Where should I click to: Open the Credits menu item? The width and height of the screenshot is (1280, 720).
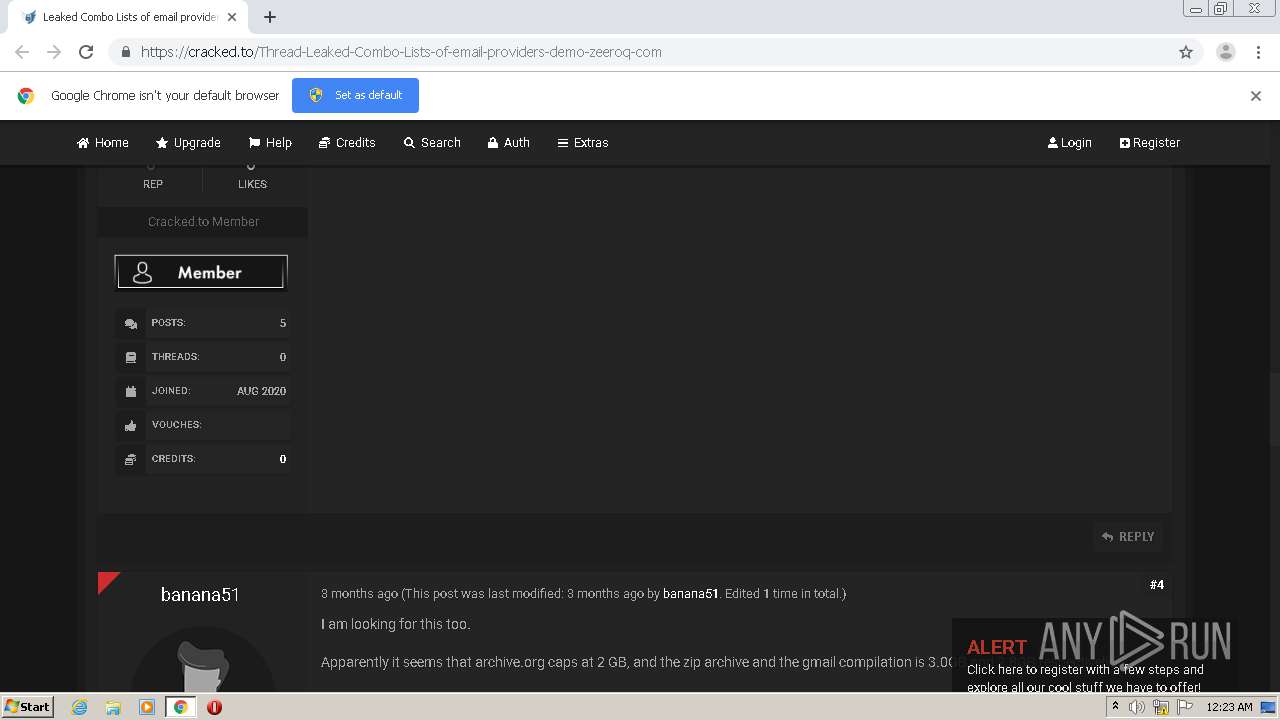(x=347, y=143)
